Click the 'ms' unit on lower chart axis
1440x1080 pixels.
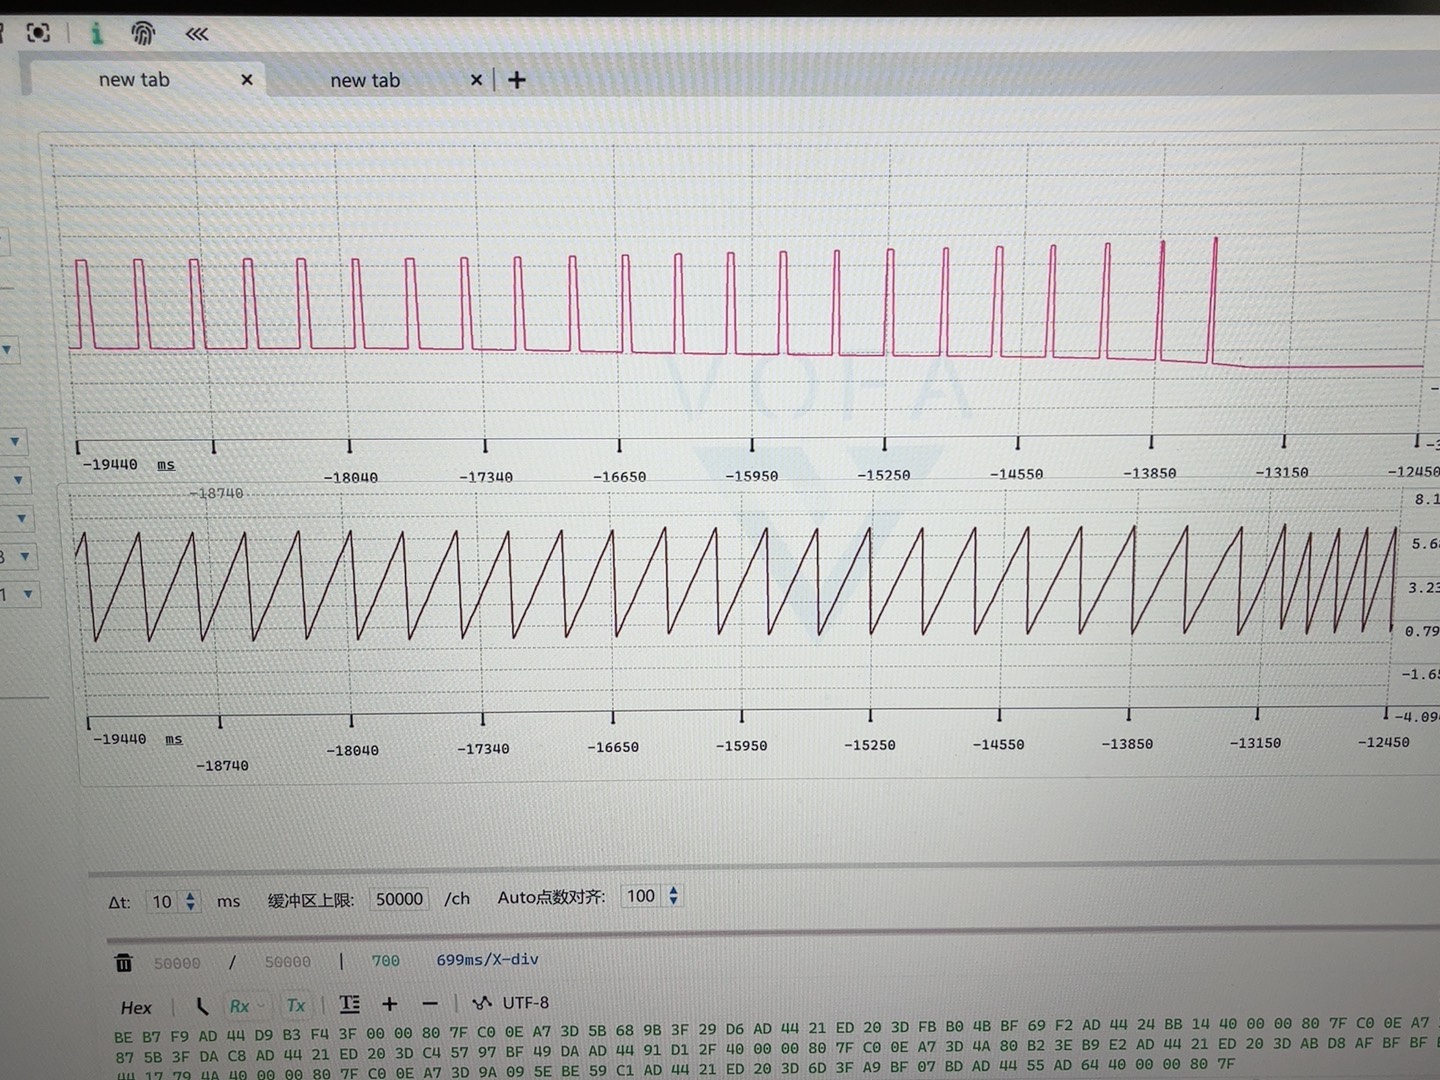point(174,739)
